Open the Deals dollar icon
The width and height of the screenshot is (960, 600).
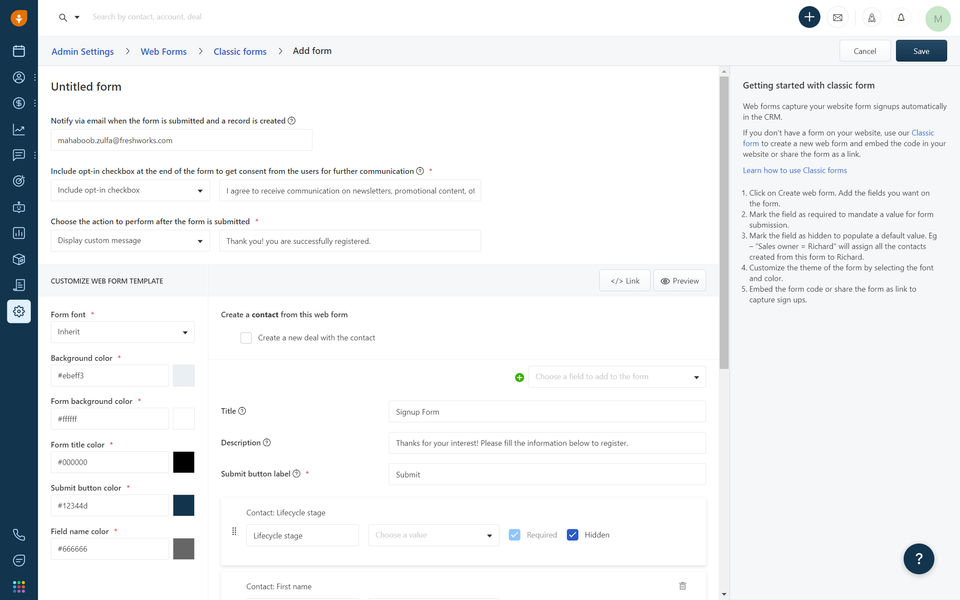19,103
